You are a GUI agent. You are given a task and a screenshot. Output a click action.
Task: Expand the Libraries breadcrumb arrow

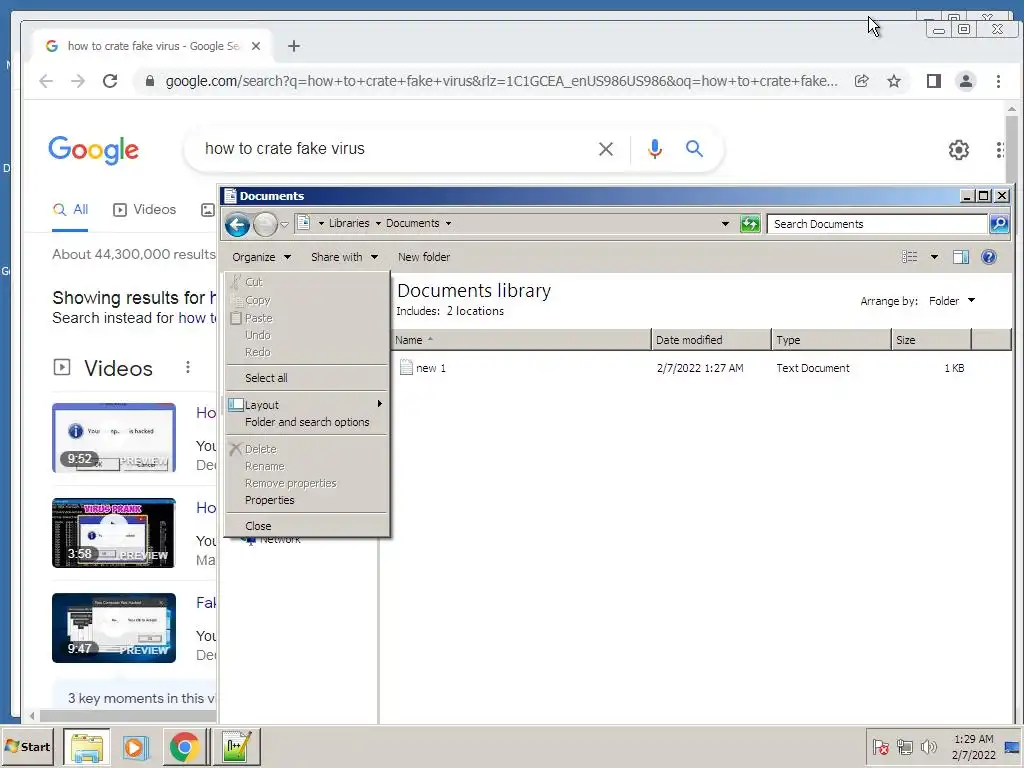point(378,223)
